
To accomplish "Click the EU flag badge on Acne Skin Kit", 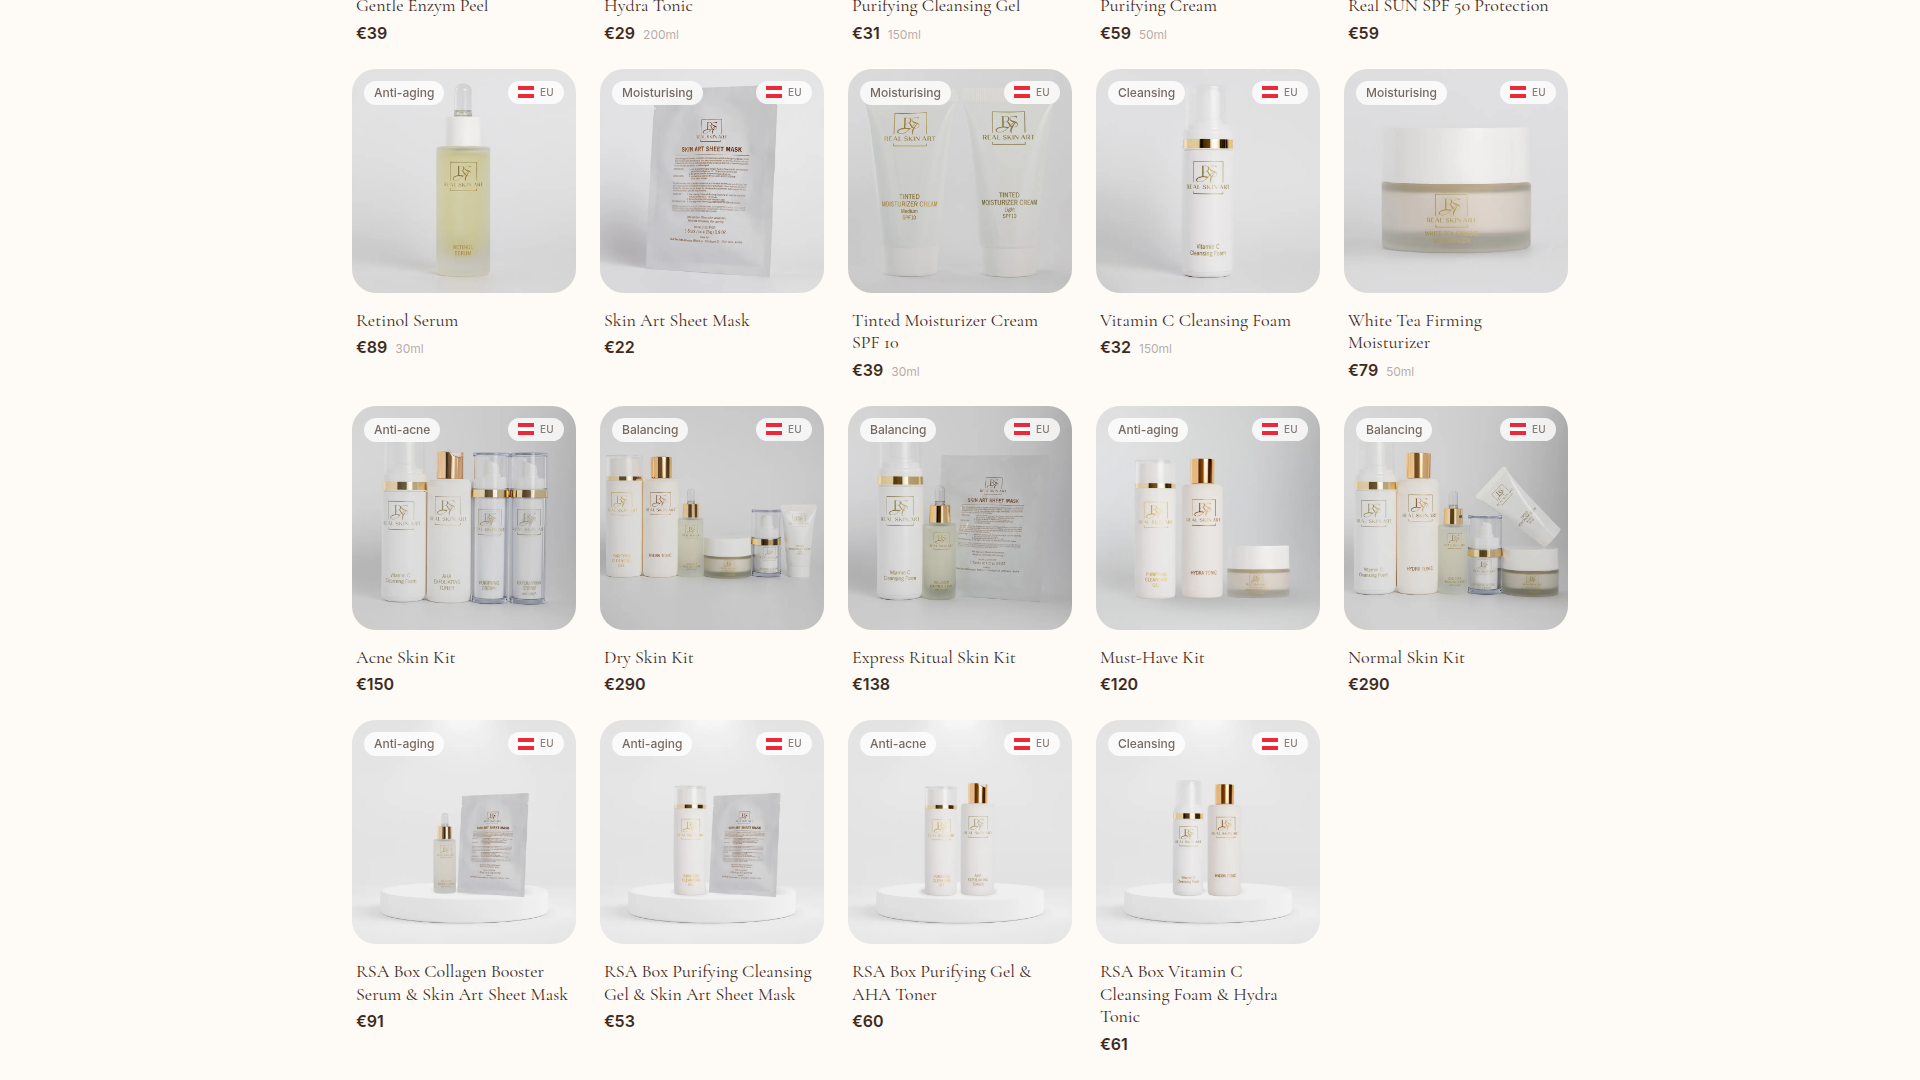I will click(x=536, y=429).
